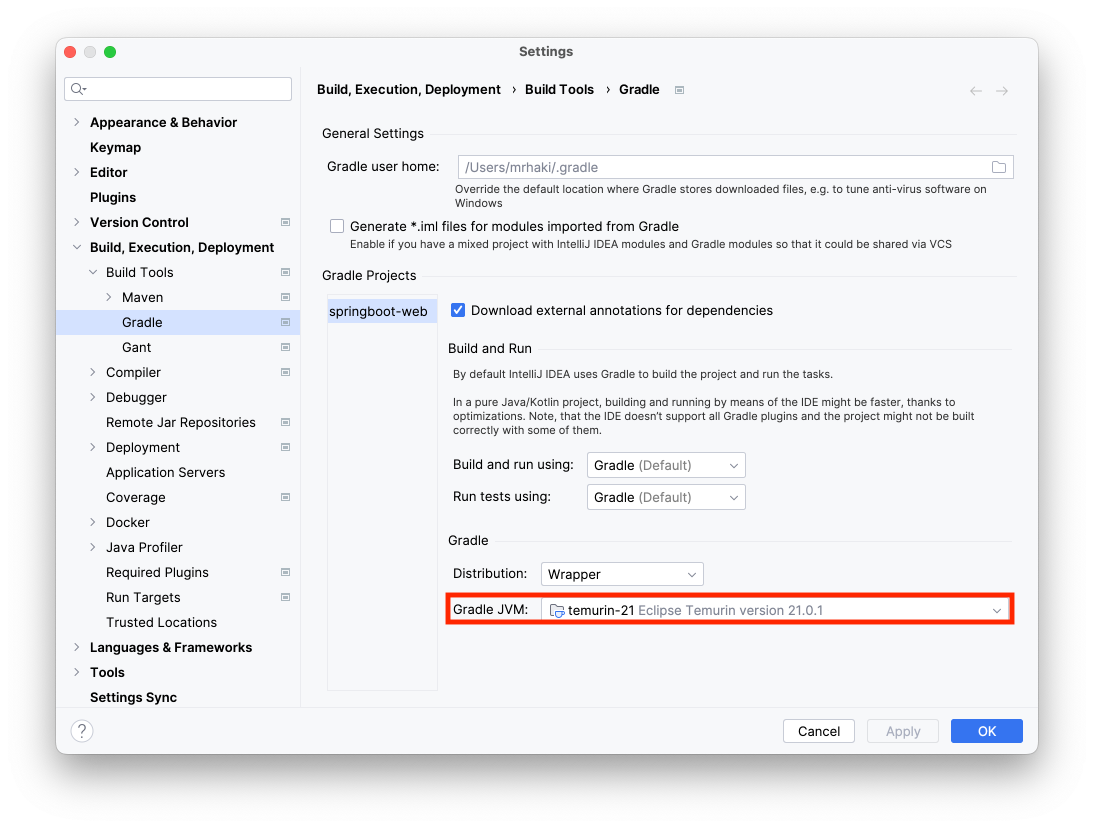This screenshot has height=828, width=1094.
Task: Click Cancel to discard changes
Action: (x=818, y=730)
